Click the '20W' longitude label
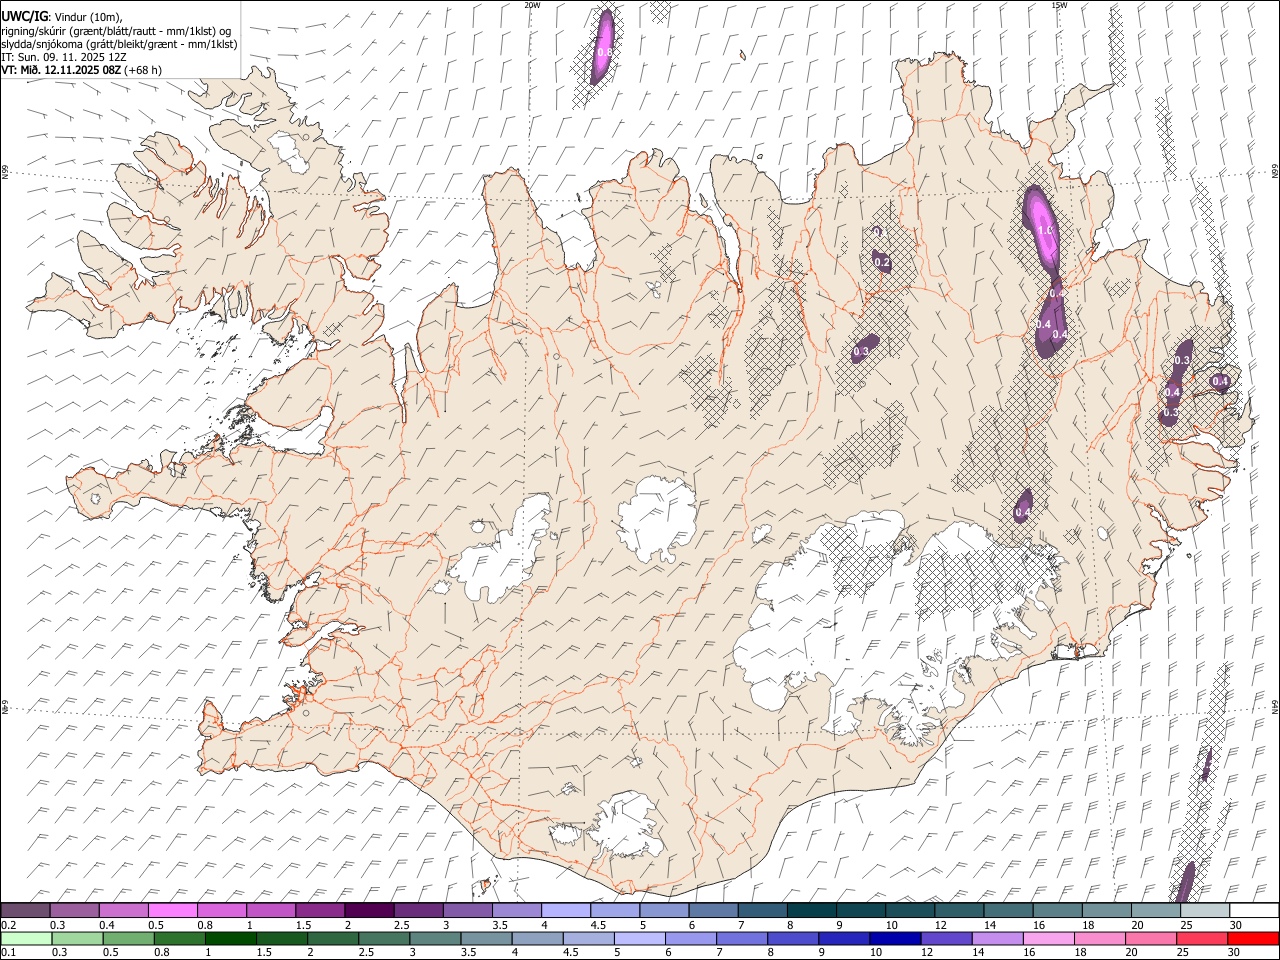Screen dimensions: 1280x960 pos(532,5)
